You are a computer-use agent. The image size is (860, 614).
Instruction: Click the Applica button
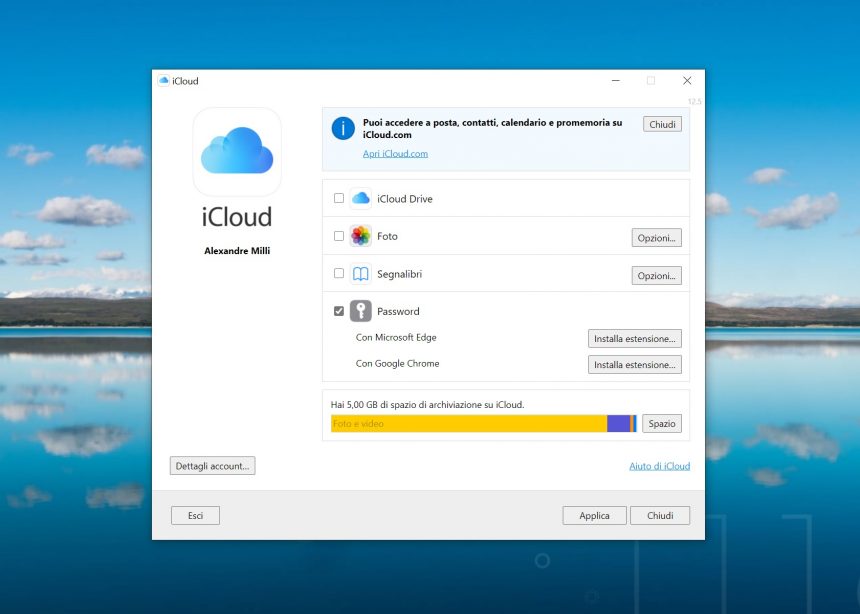tap(595, 515)
